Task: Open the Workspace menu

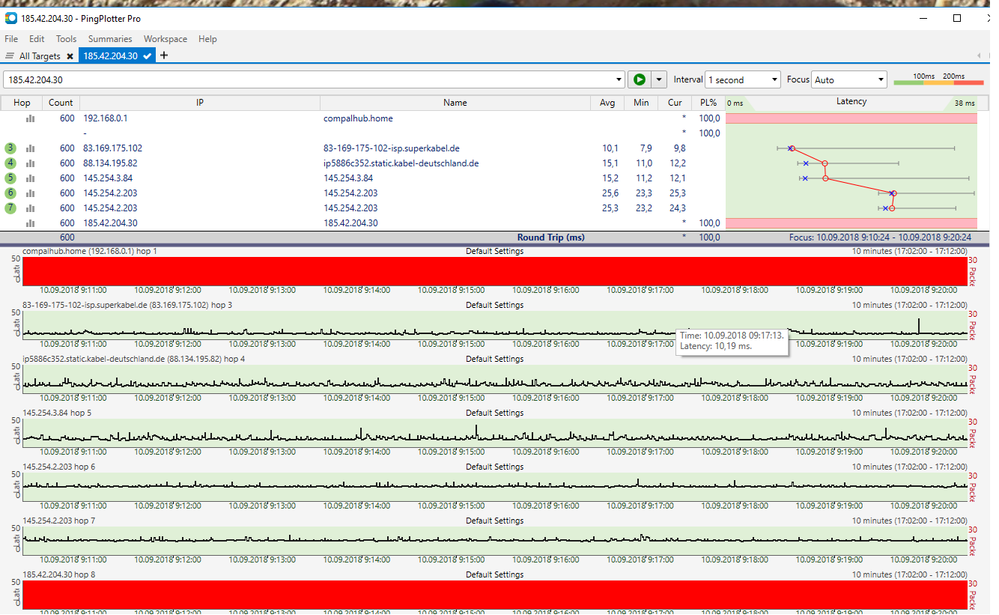Action: point(165,39)
